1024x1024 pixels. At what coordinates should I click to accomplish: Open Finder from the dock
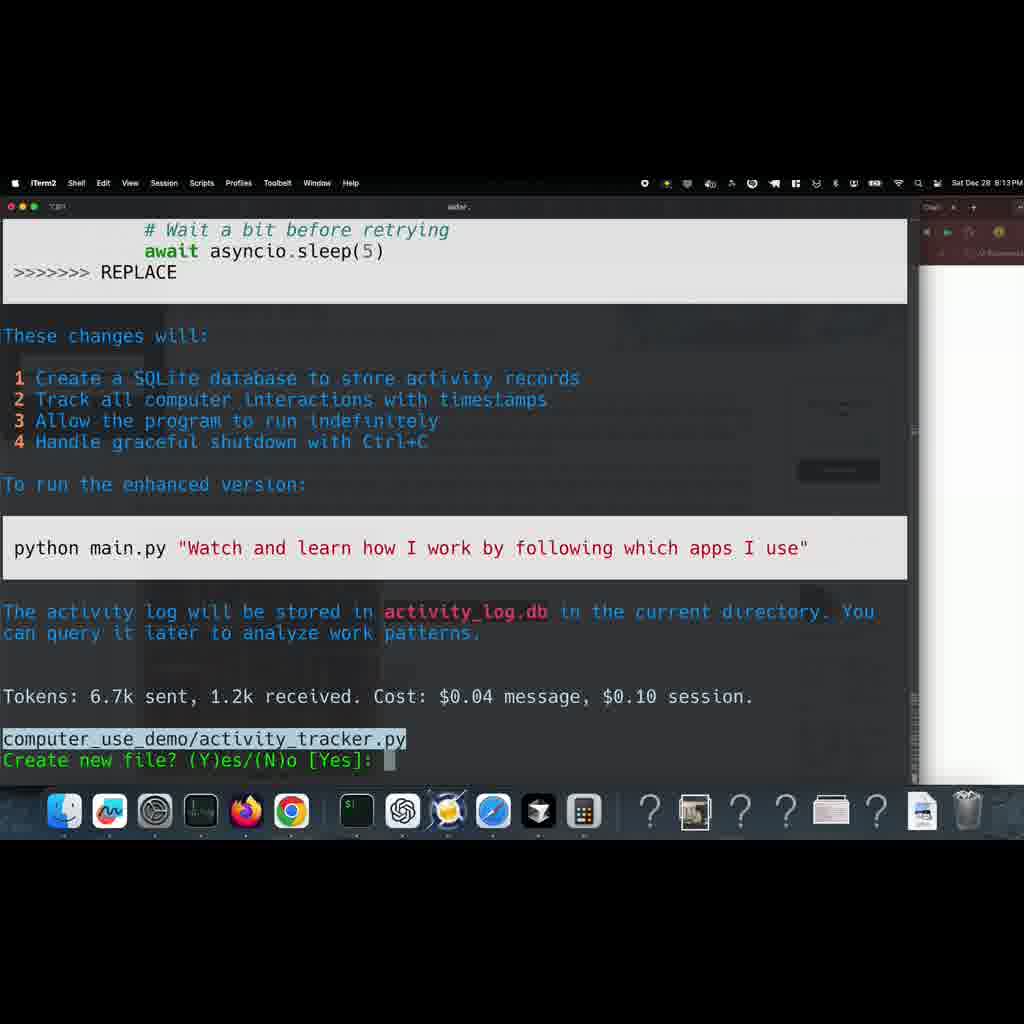65,811
